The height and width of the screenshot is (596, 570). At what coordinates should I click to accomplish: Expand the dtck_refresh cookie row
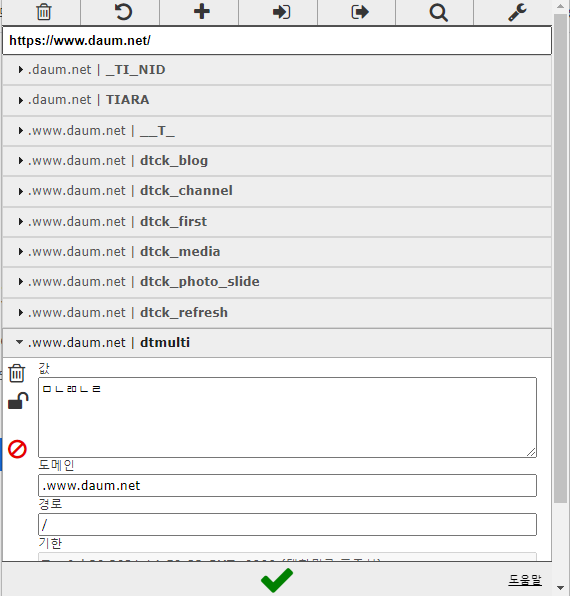[277, 312]
